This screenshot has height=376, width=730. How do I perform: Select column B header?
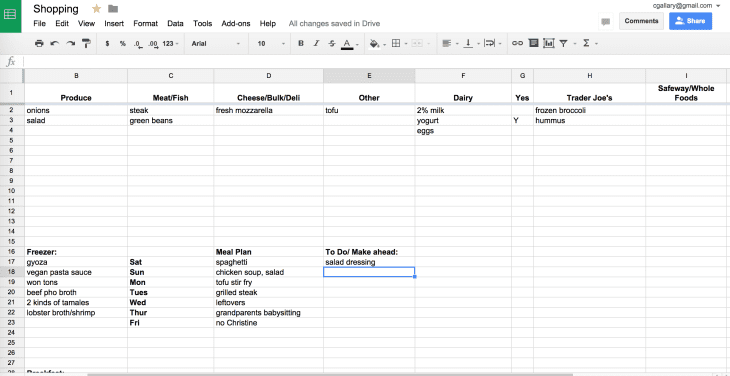click(76, 76)
